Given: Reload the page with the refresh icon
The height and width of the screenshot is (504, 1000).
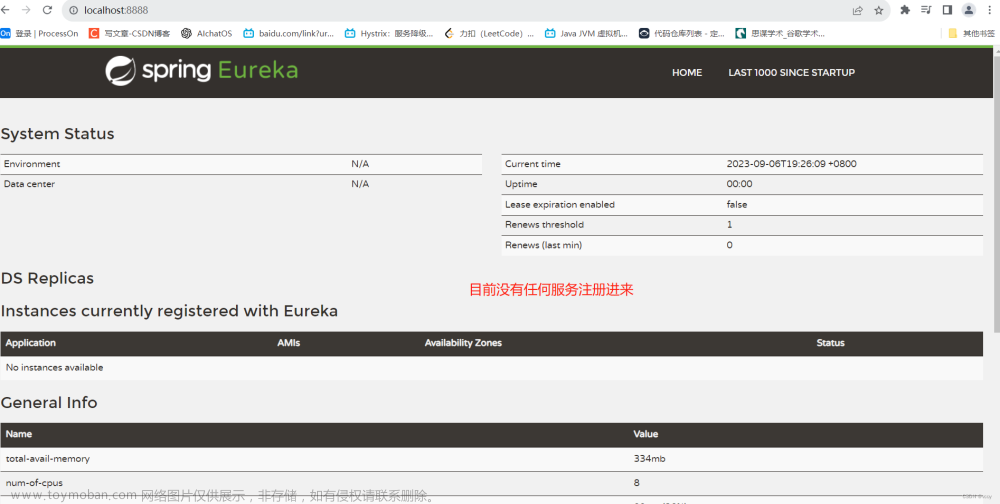Looking at the screenshot, I should (x=47, y=10).
